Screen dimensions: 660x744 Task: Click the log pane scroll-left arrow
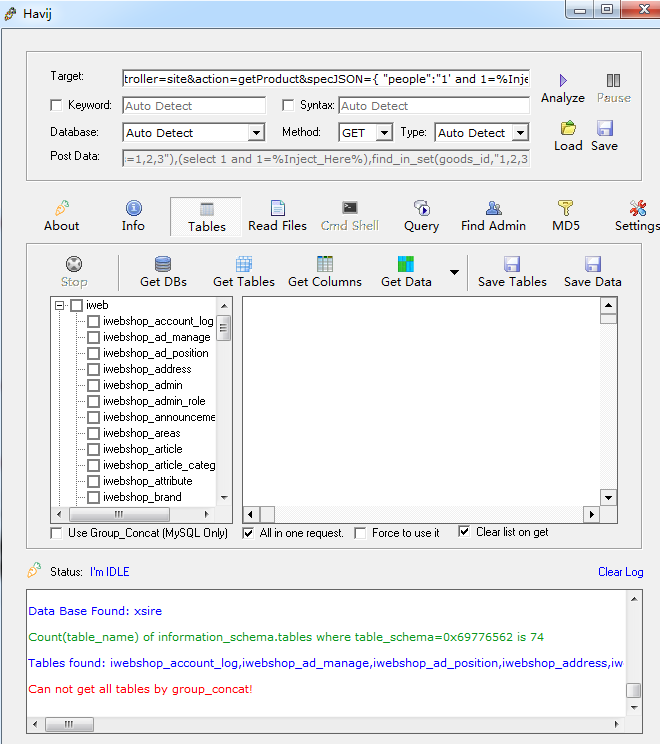pyautogui.click(x=35, y=724)
